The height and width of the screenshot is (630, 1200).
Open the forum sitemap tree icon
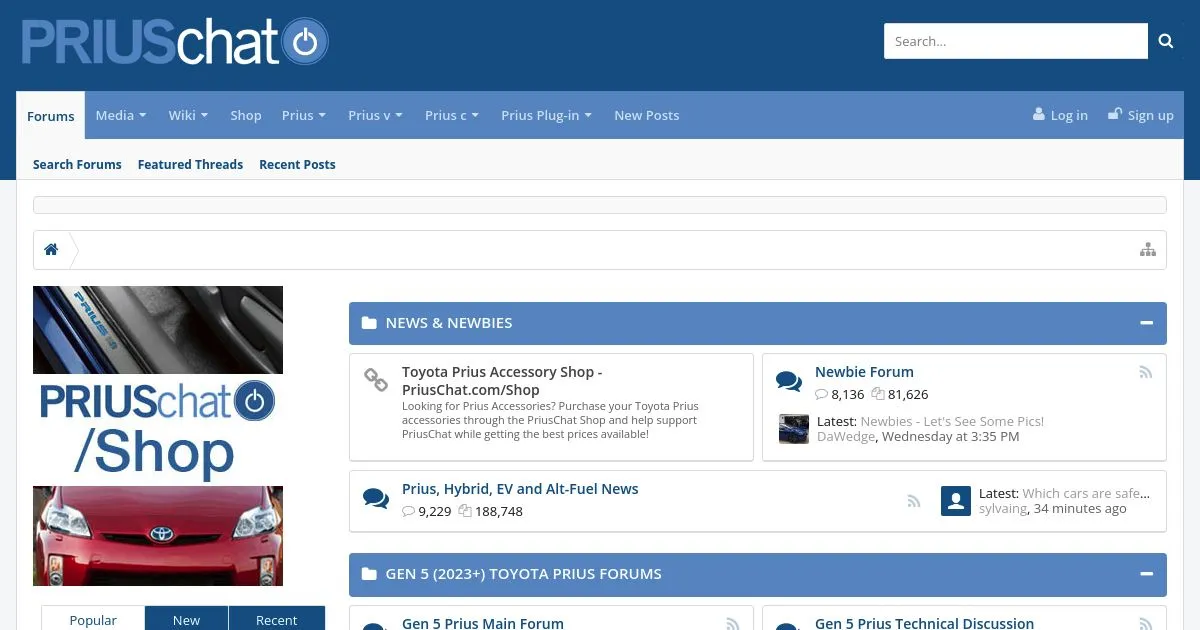coord(1148,250)
